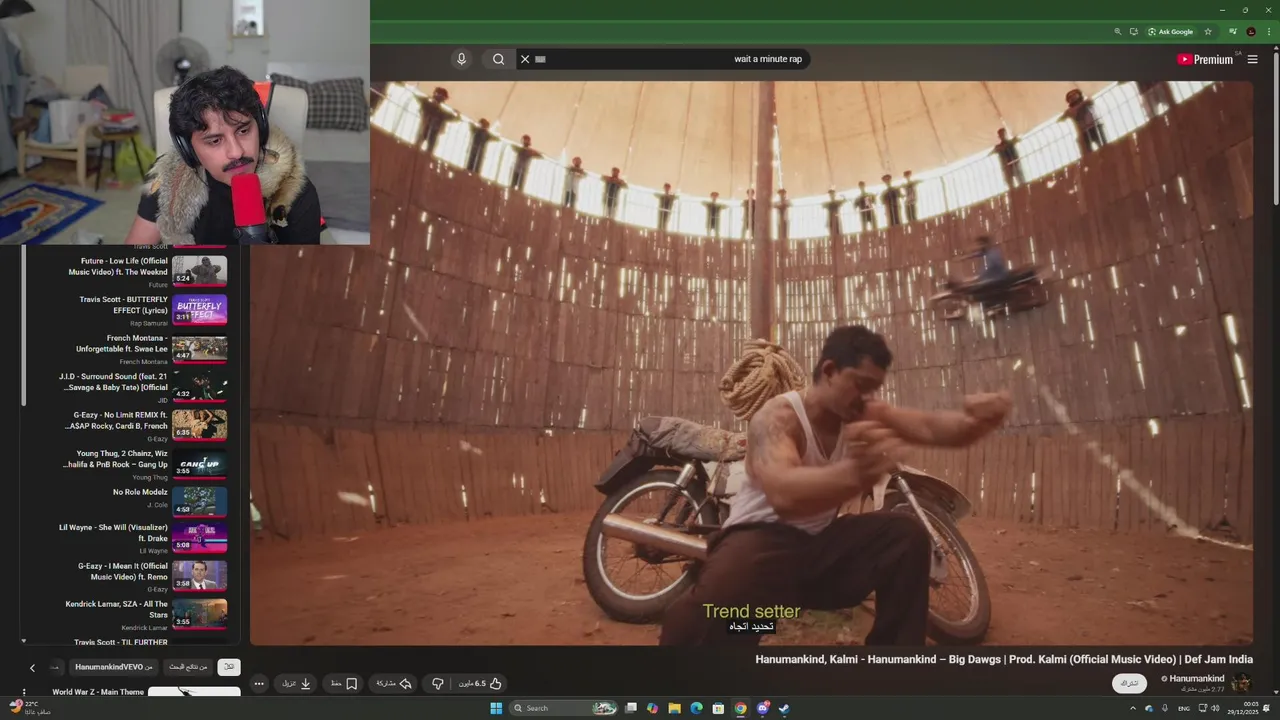Select the 'All' filter chip
Viewport: 1280px width, 720px height.
229,667
